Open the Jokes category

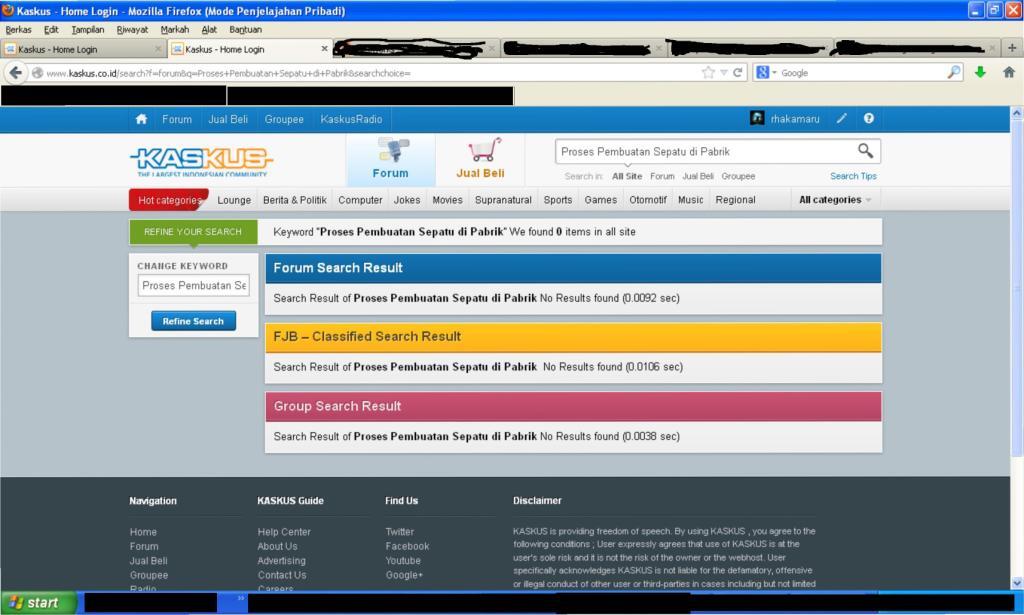[x=407, y=200]
